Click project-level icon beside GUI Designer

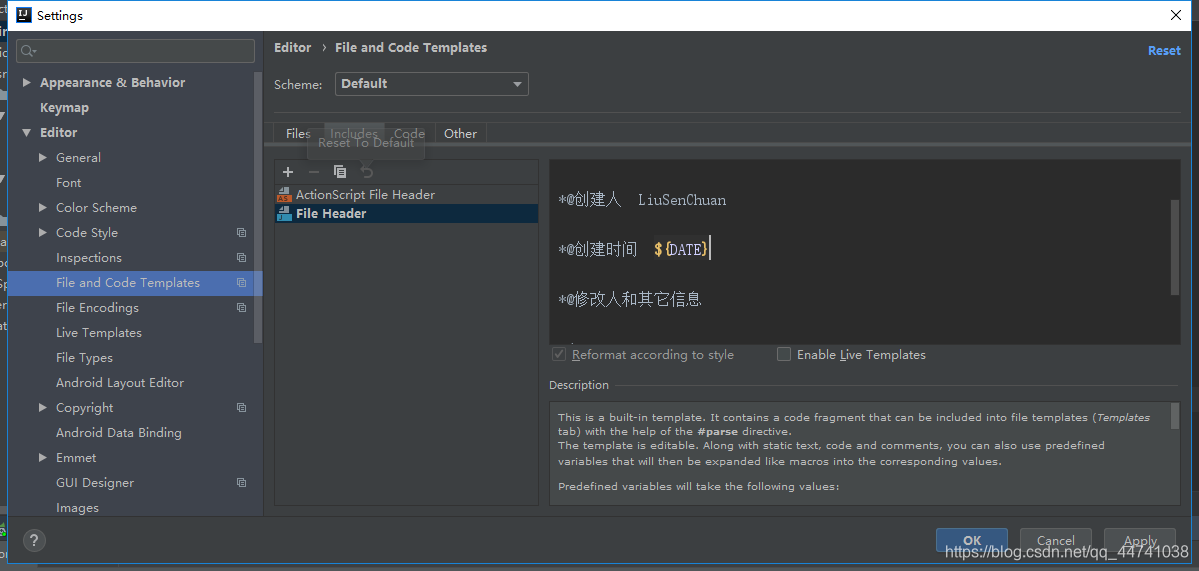point(242,482)
